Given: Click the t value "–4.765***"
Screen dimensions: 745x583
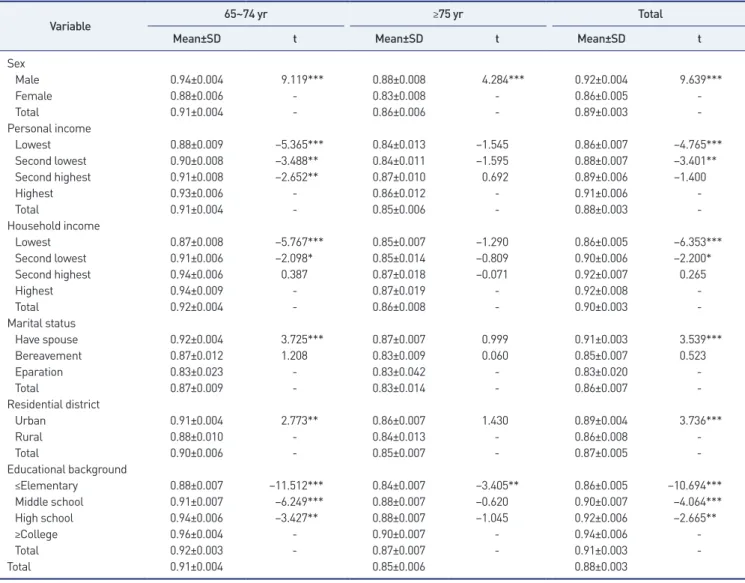Looking at the screenshot, I should (x=697, y=144).
